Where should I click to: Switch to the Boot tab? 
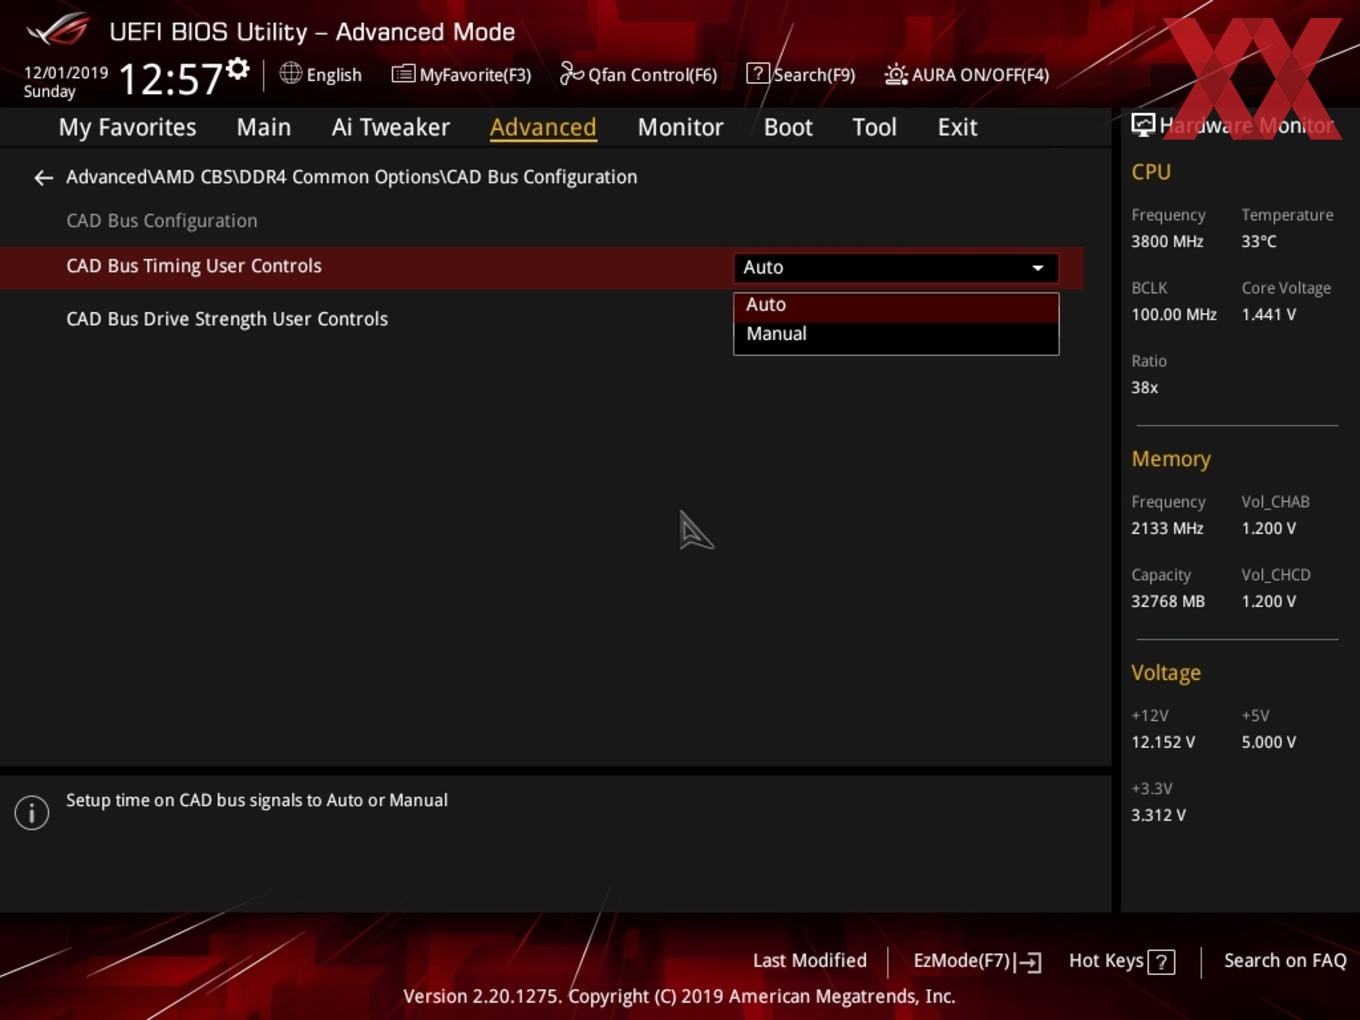(x=788, y=127)
